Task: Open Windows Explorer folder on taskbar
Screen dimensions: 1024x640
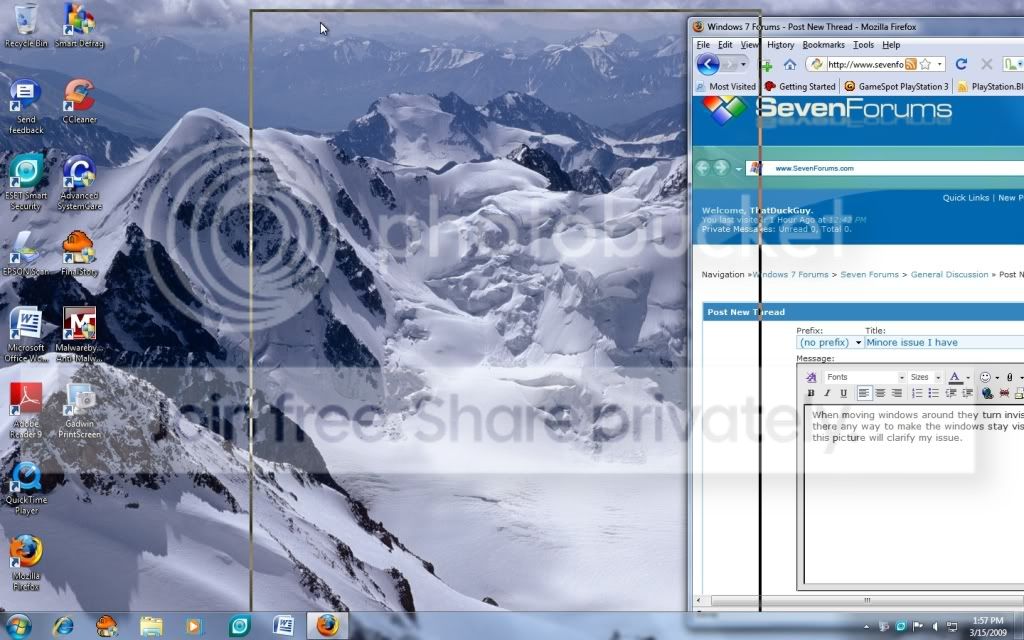Action: (x=151, y=626)
